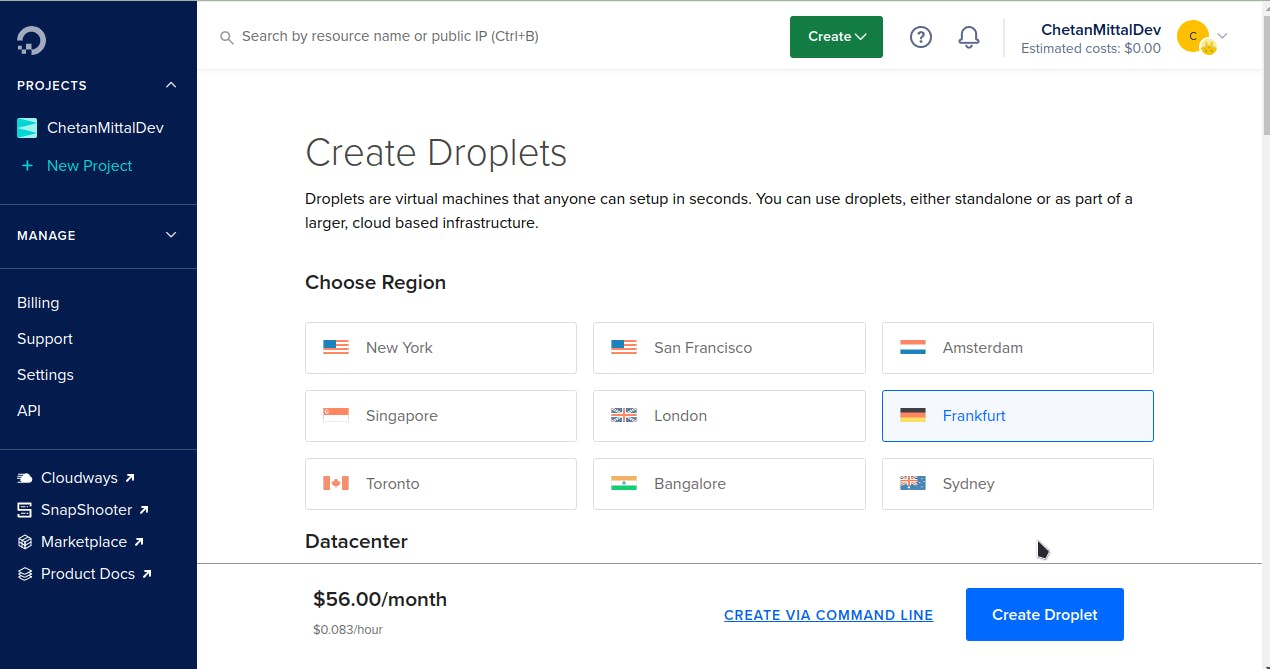Click the $56.00/month price text
1270x669 pixels.
380,600
